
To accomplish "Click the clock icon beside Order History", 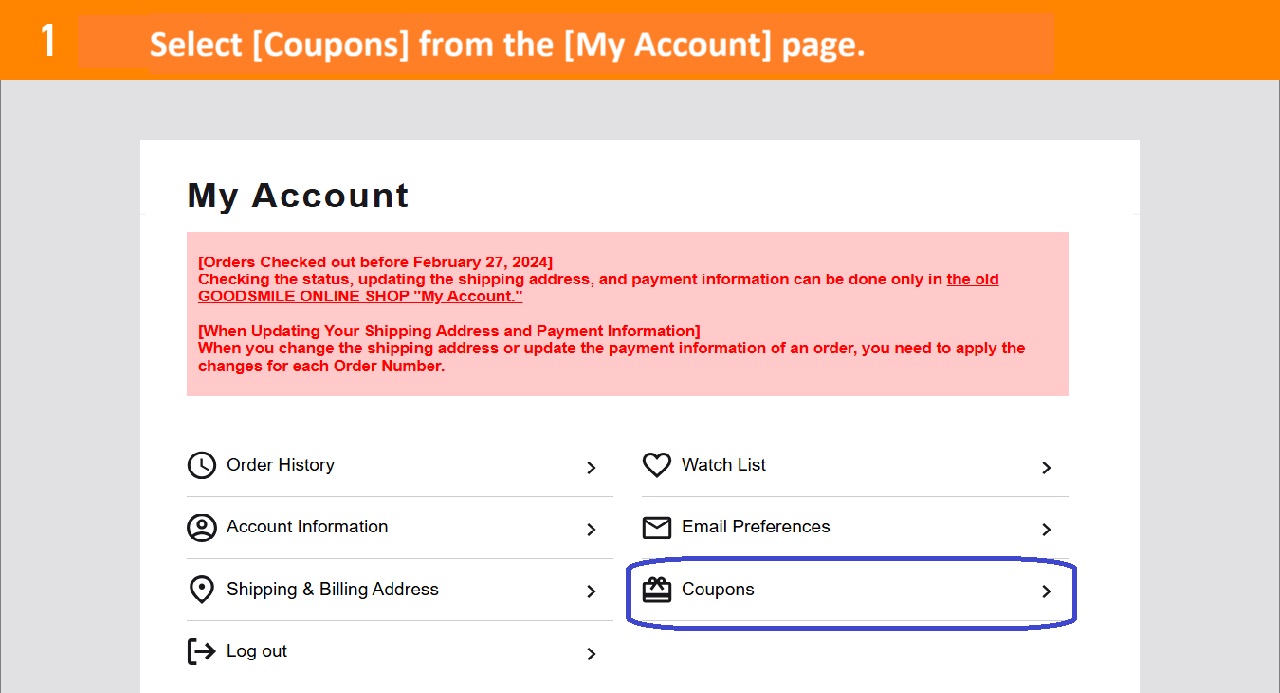I will click(202, 465).
